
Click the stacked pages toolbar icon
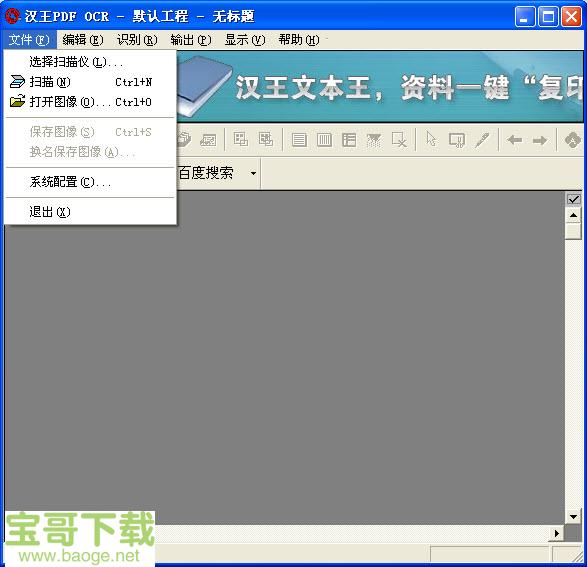click(x=184, y=140)
